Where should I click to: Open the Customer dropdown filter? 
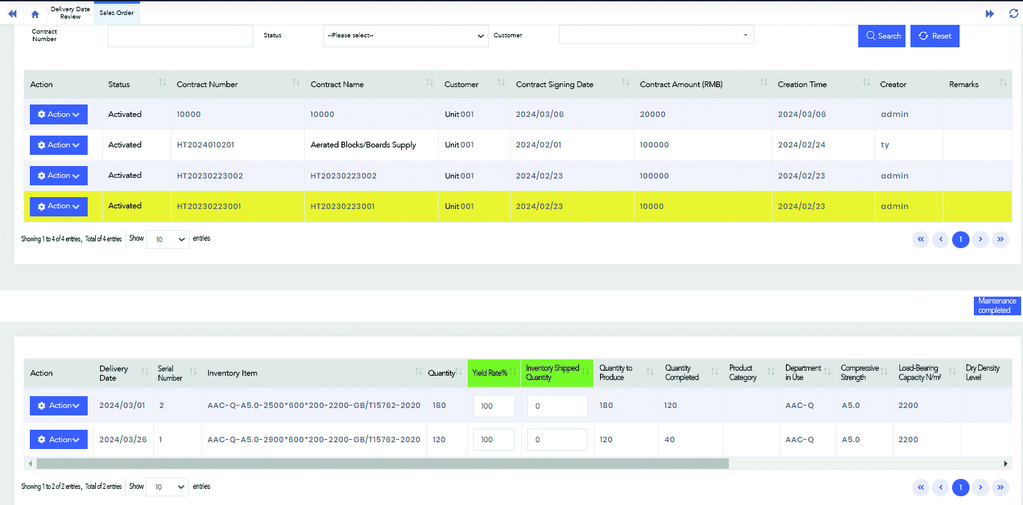point(656,35)
